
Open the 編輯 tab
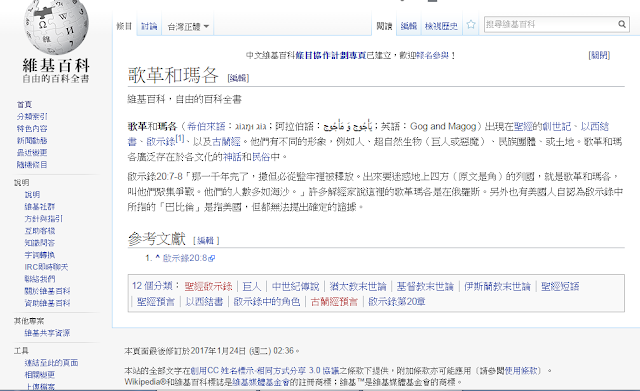(x=409, y=27)
